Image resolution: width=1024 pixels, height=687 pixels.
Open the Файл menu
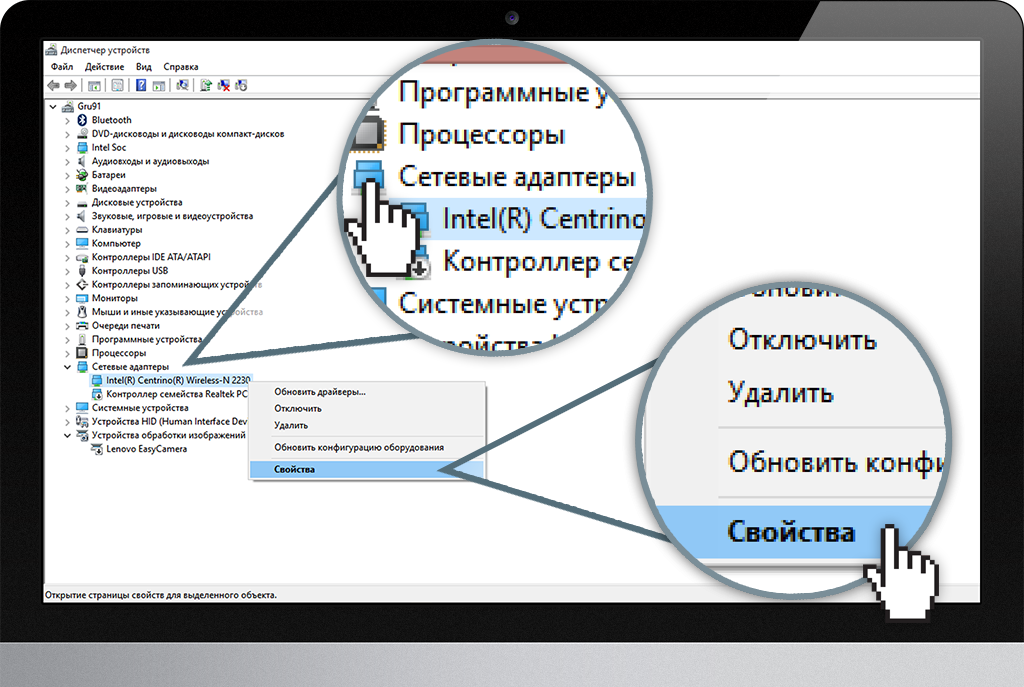(x=61, y=67)
